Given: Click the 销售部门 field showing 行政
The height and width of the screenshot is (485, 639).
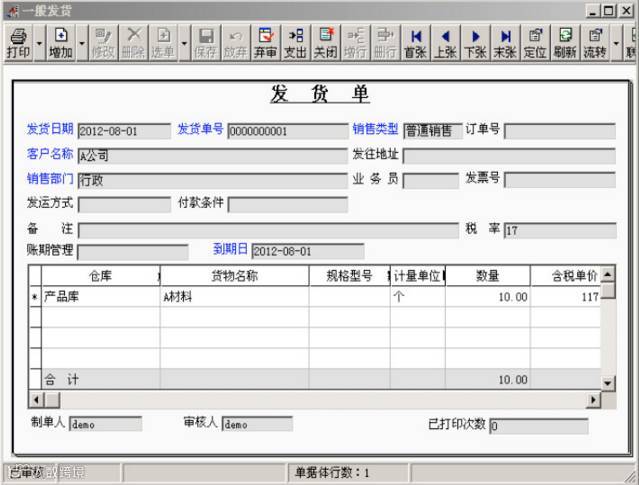Looking at the screenshot, I should [x=213, y=181].
